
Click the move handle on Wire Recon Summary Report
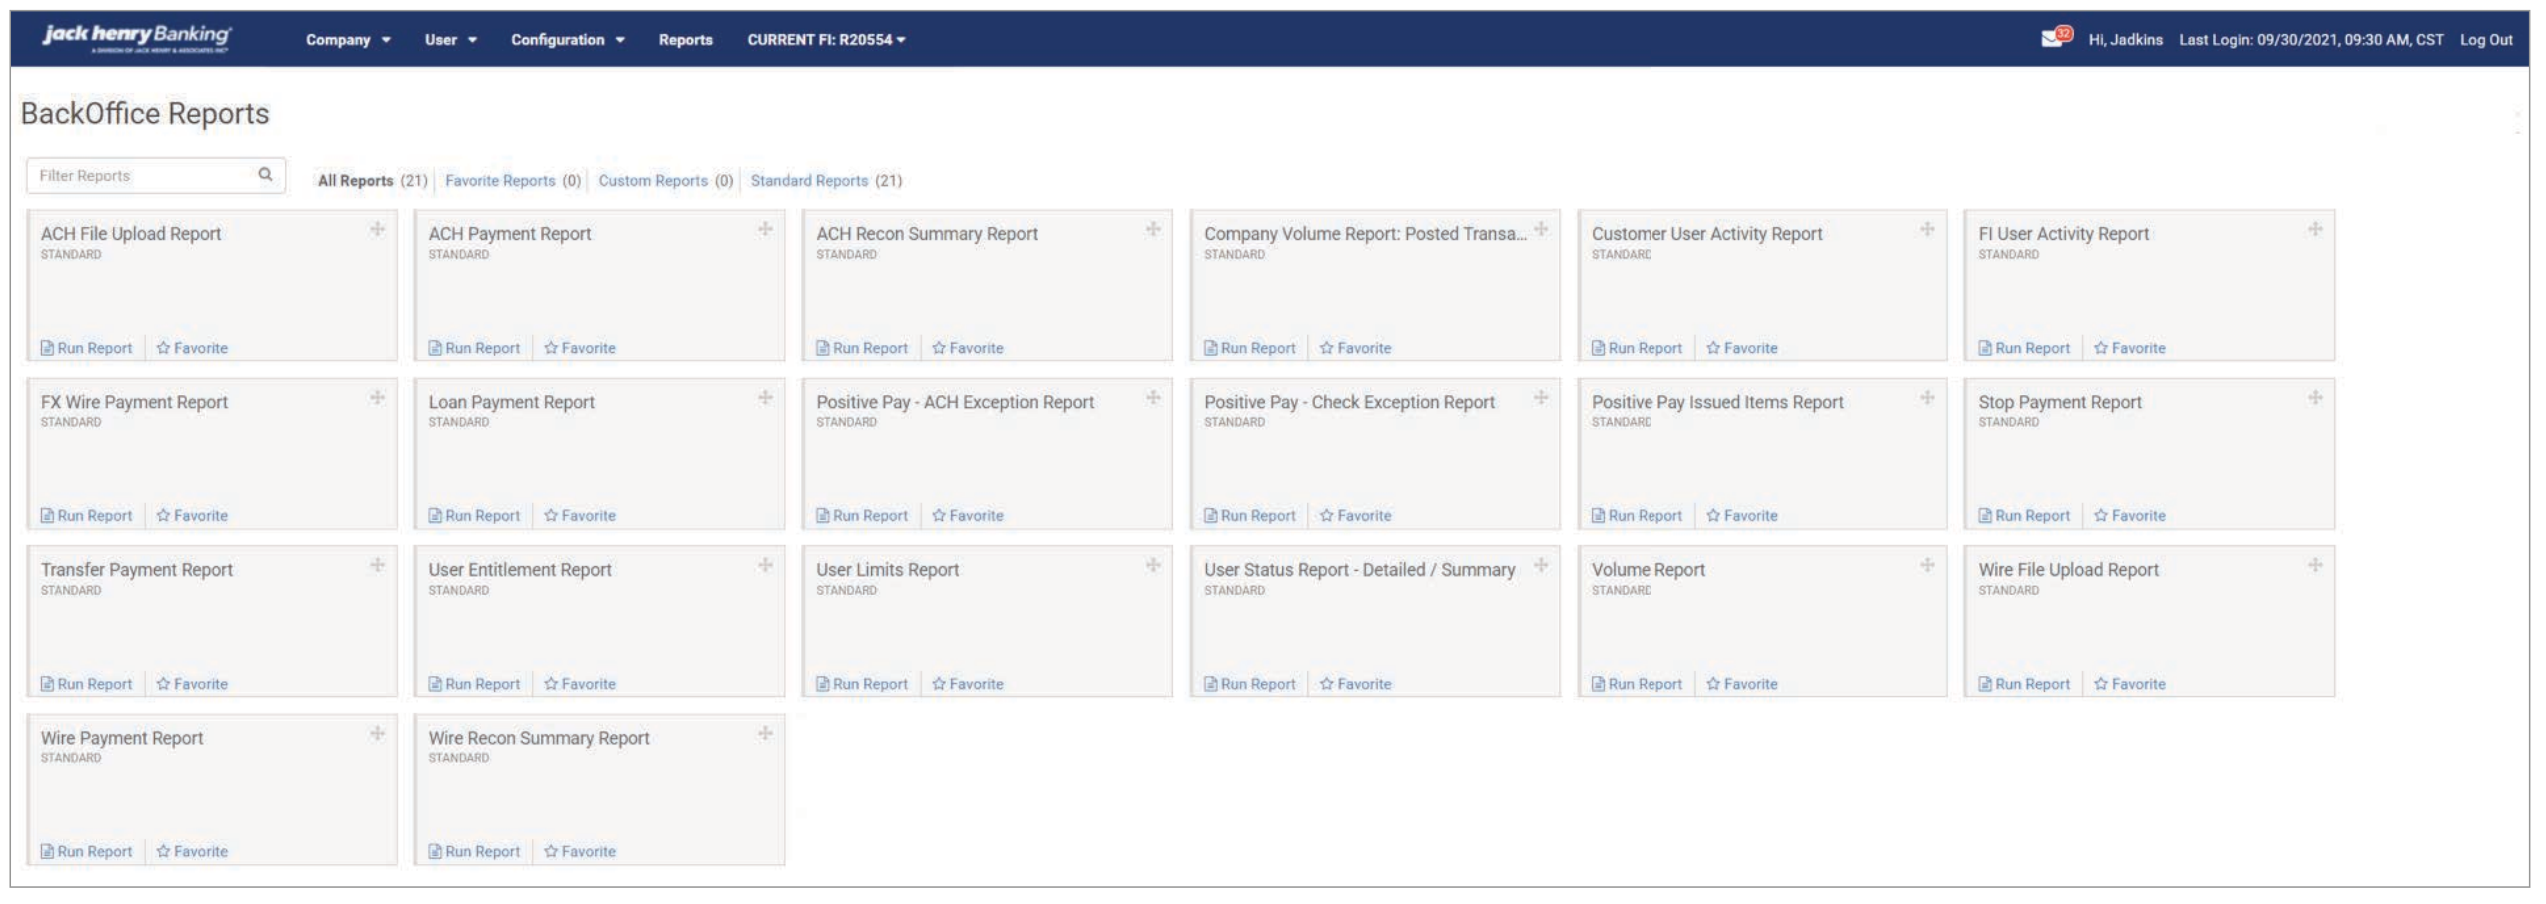tap(765, 734)
